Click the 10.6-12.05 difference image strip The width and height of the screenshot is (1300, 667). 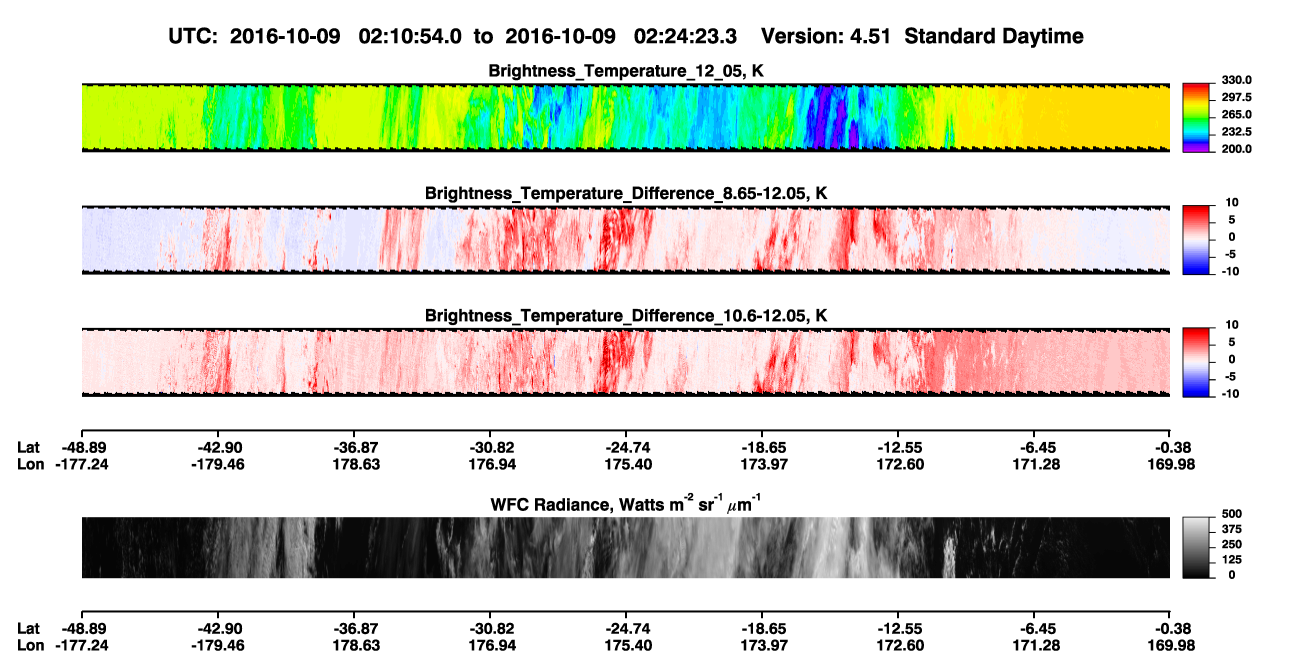626,362
